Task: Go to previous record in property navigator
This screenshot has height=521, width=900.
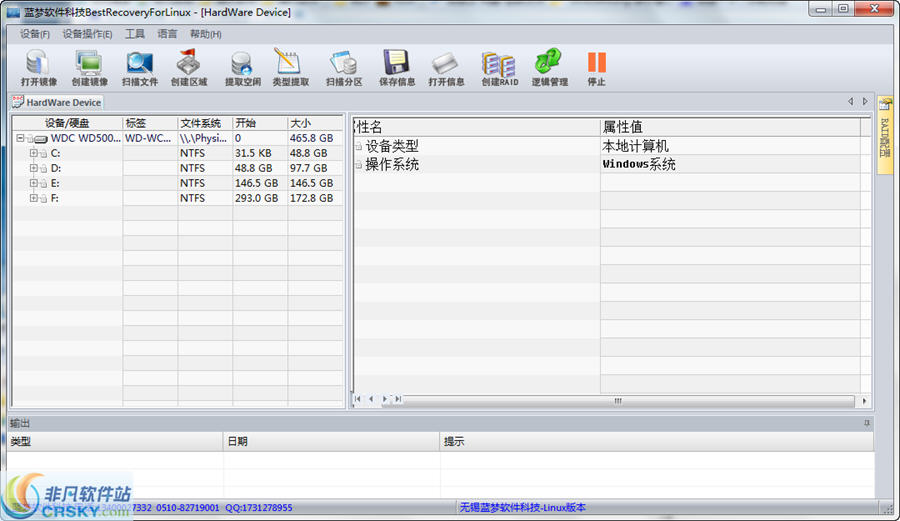Action: pos(371,399)
